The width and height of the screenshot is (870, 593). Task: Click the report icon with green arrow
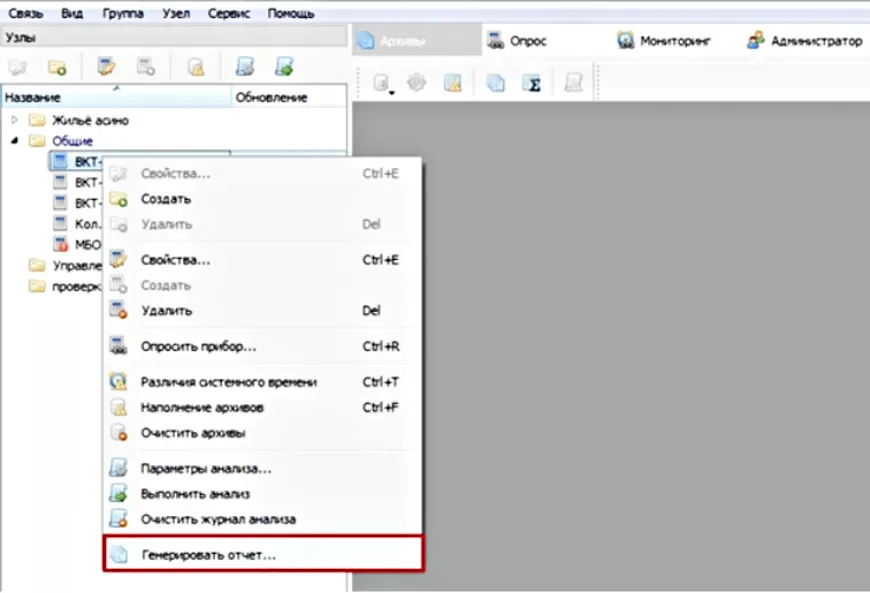point(284,67)
